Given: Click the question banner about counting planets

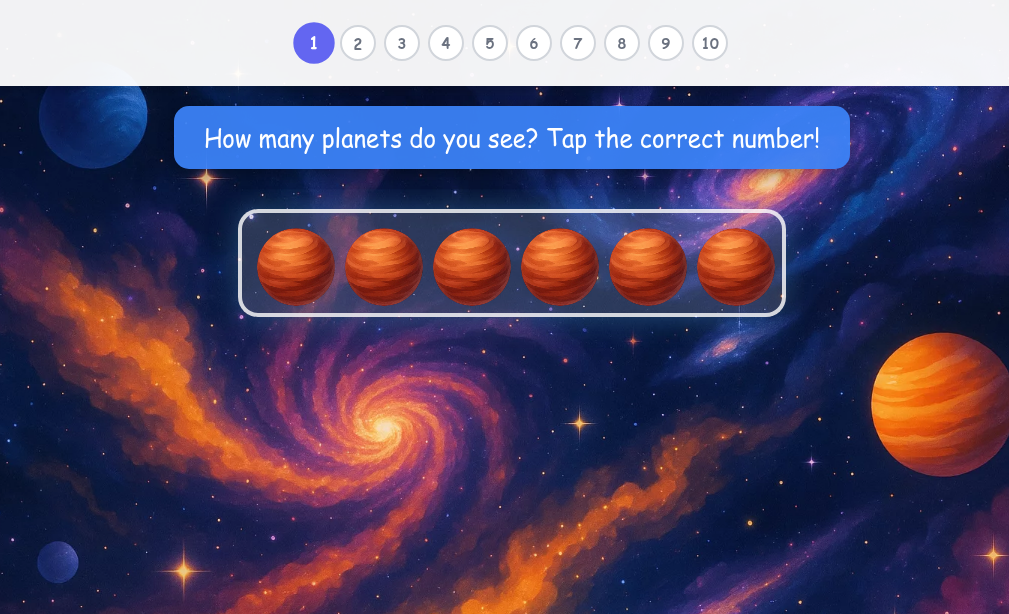Looking at the screenshot, I should [511, 138].
